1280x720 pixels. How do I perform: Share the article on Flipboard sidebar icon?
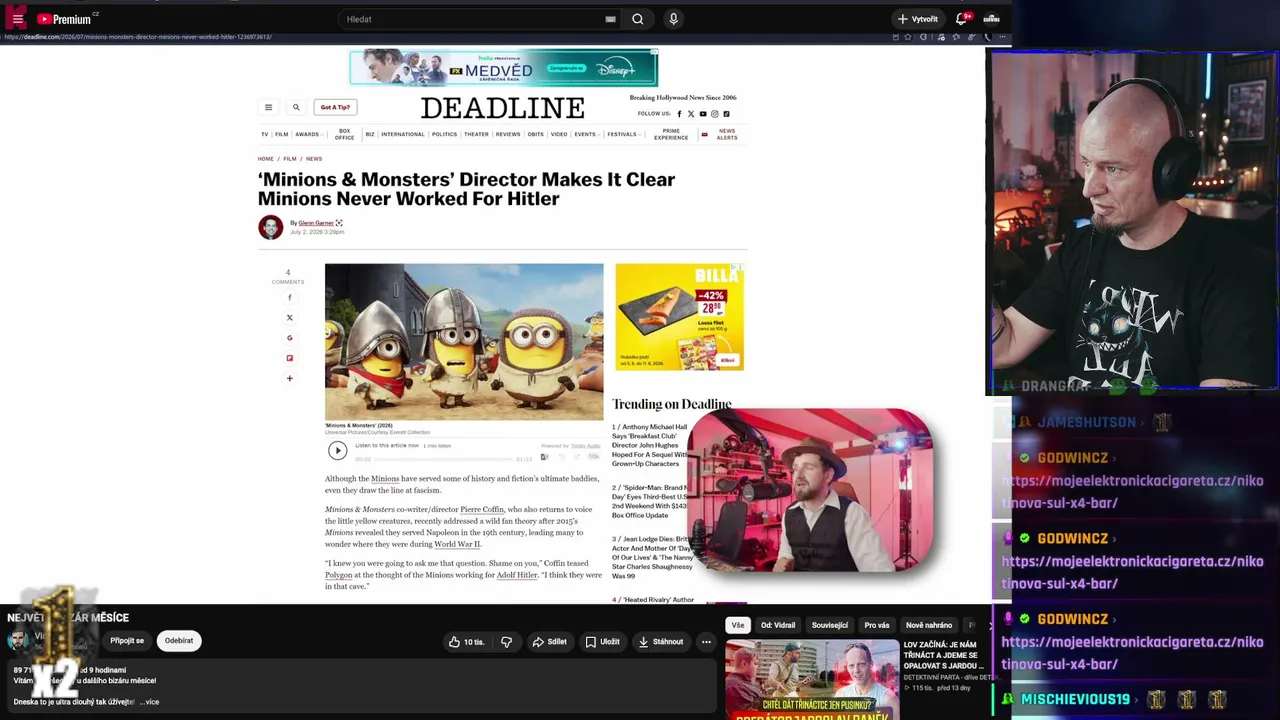(x=290, y=358)
